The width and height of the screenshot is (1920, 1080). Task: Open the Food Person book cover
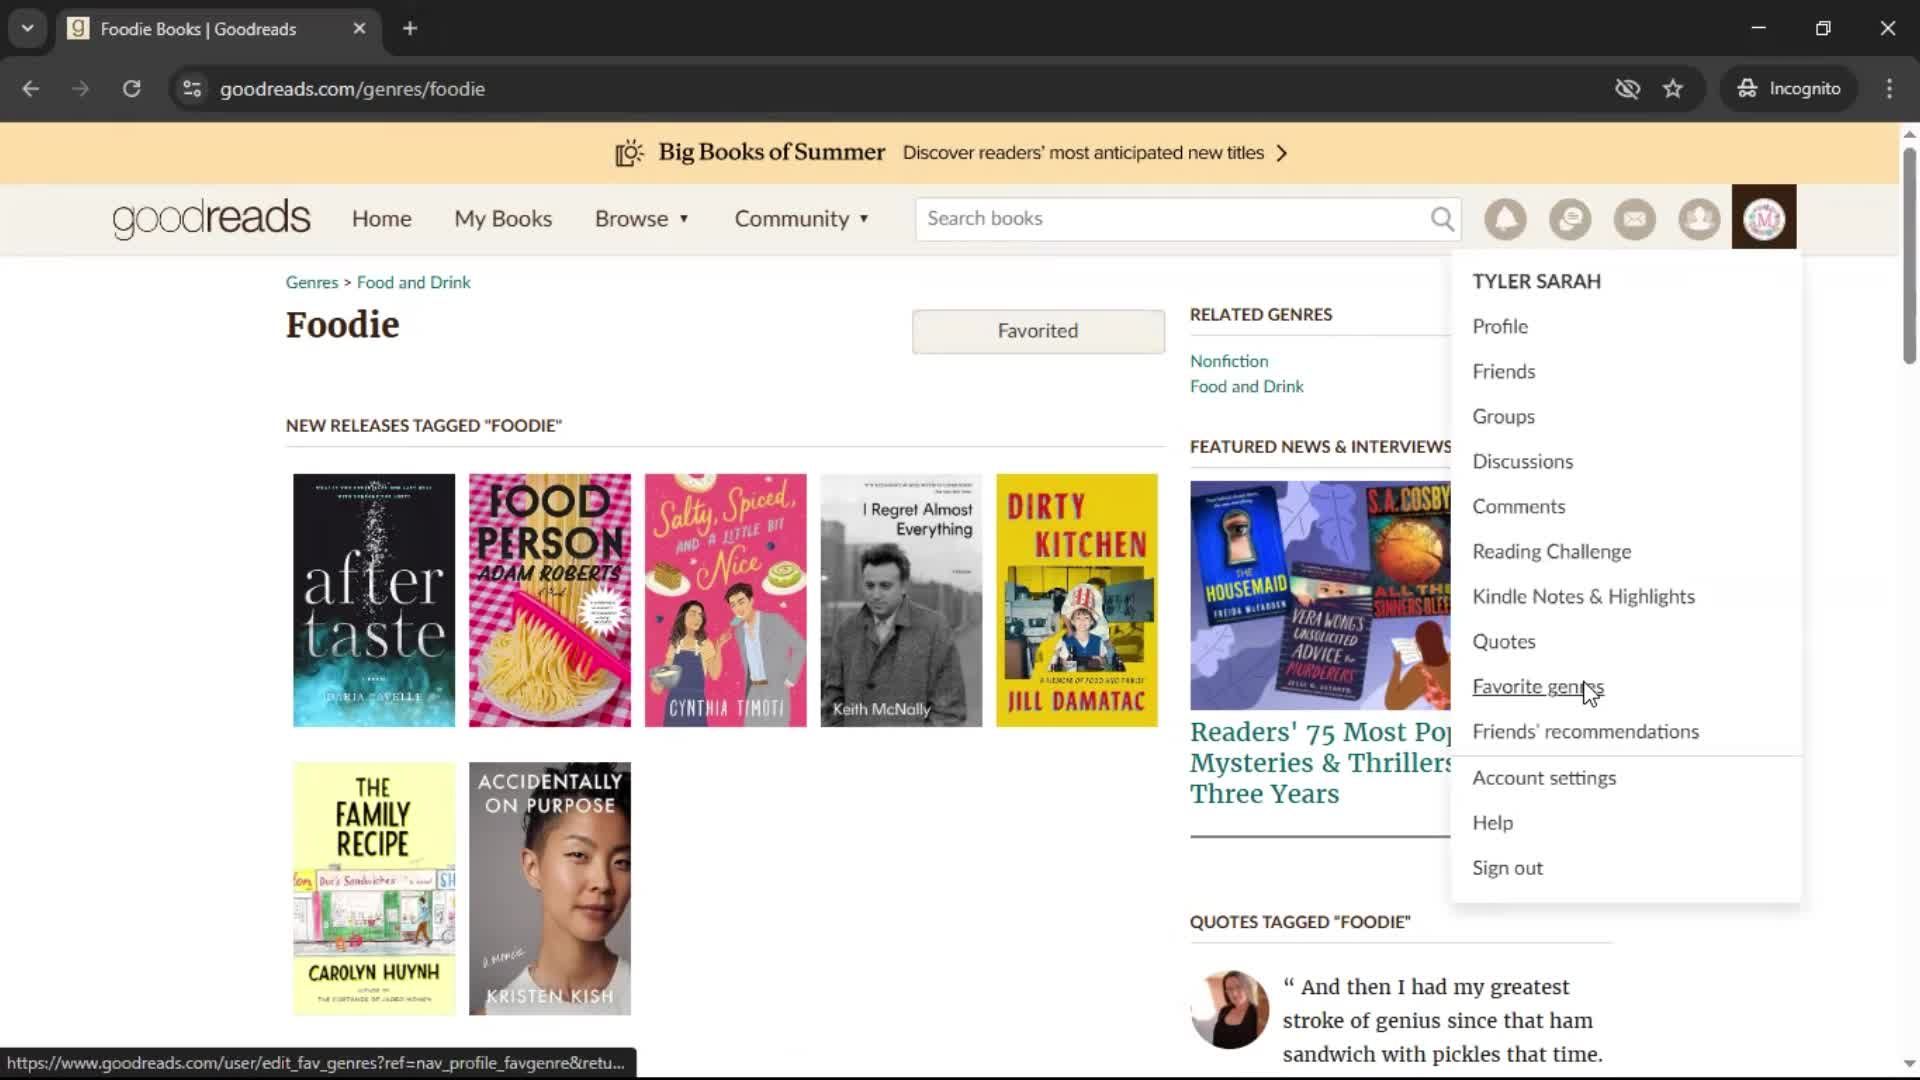click(x=550, y=600)
